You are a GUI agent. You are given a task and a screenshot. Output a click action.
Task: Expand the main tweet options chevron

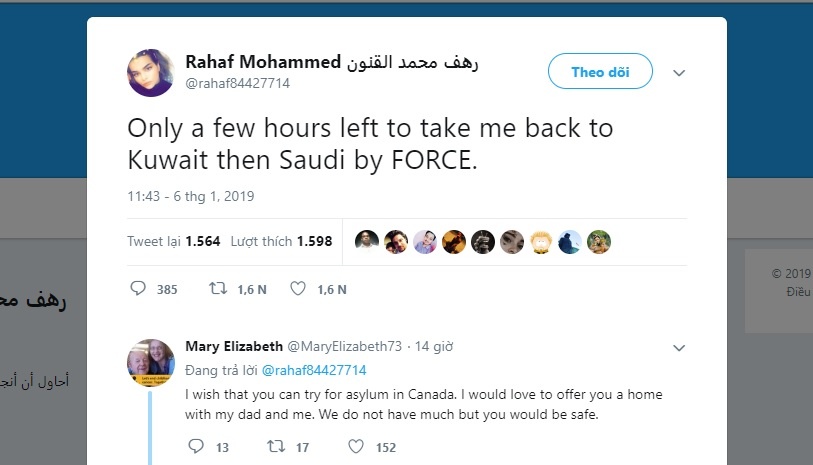tap(679, 73)
